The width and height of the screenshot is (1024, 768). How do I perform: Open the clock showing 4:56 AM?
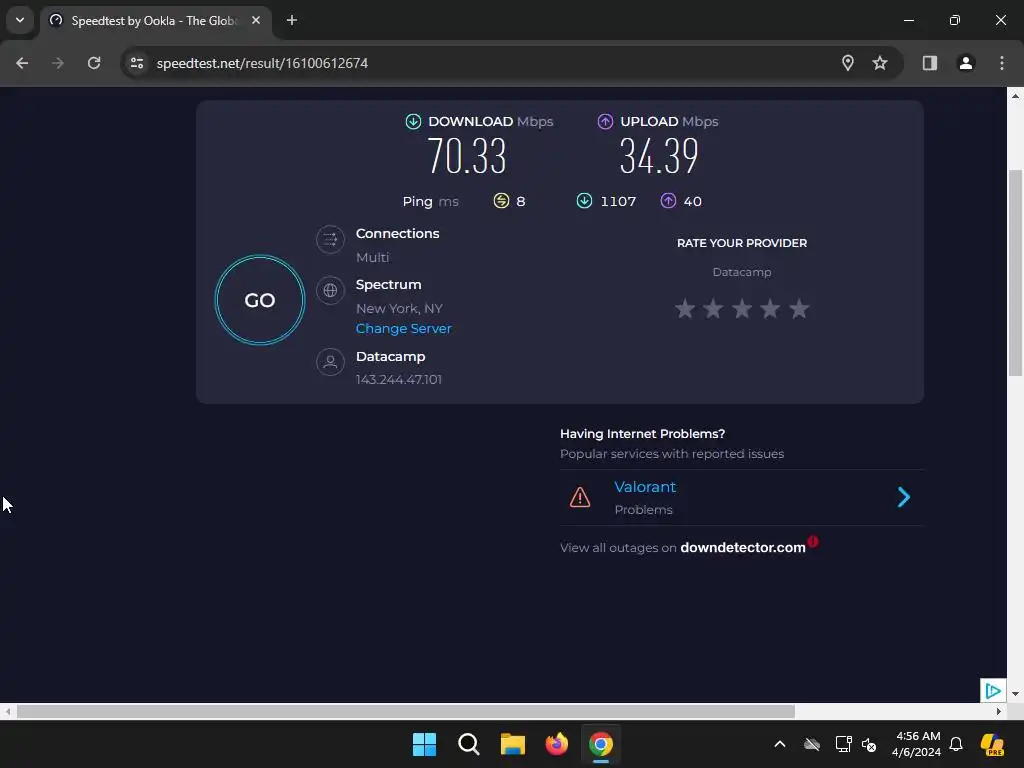916,744
